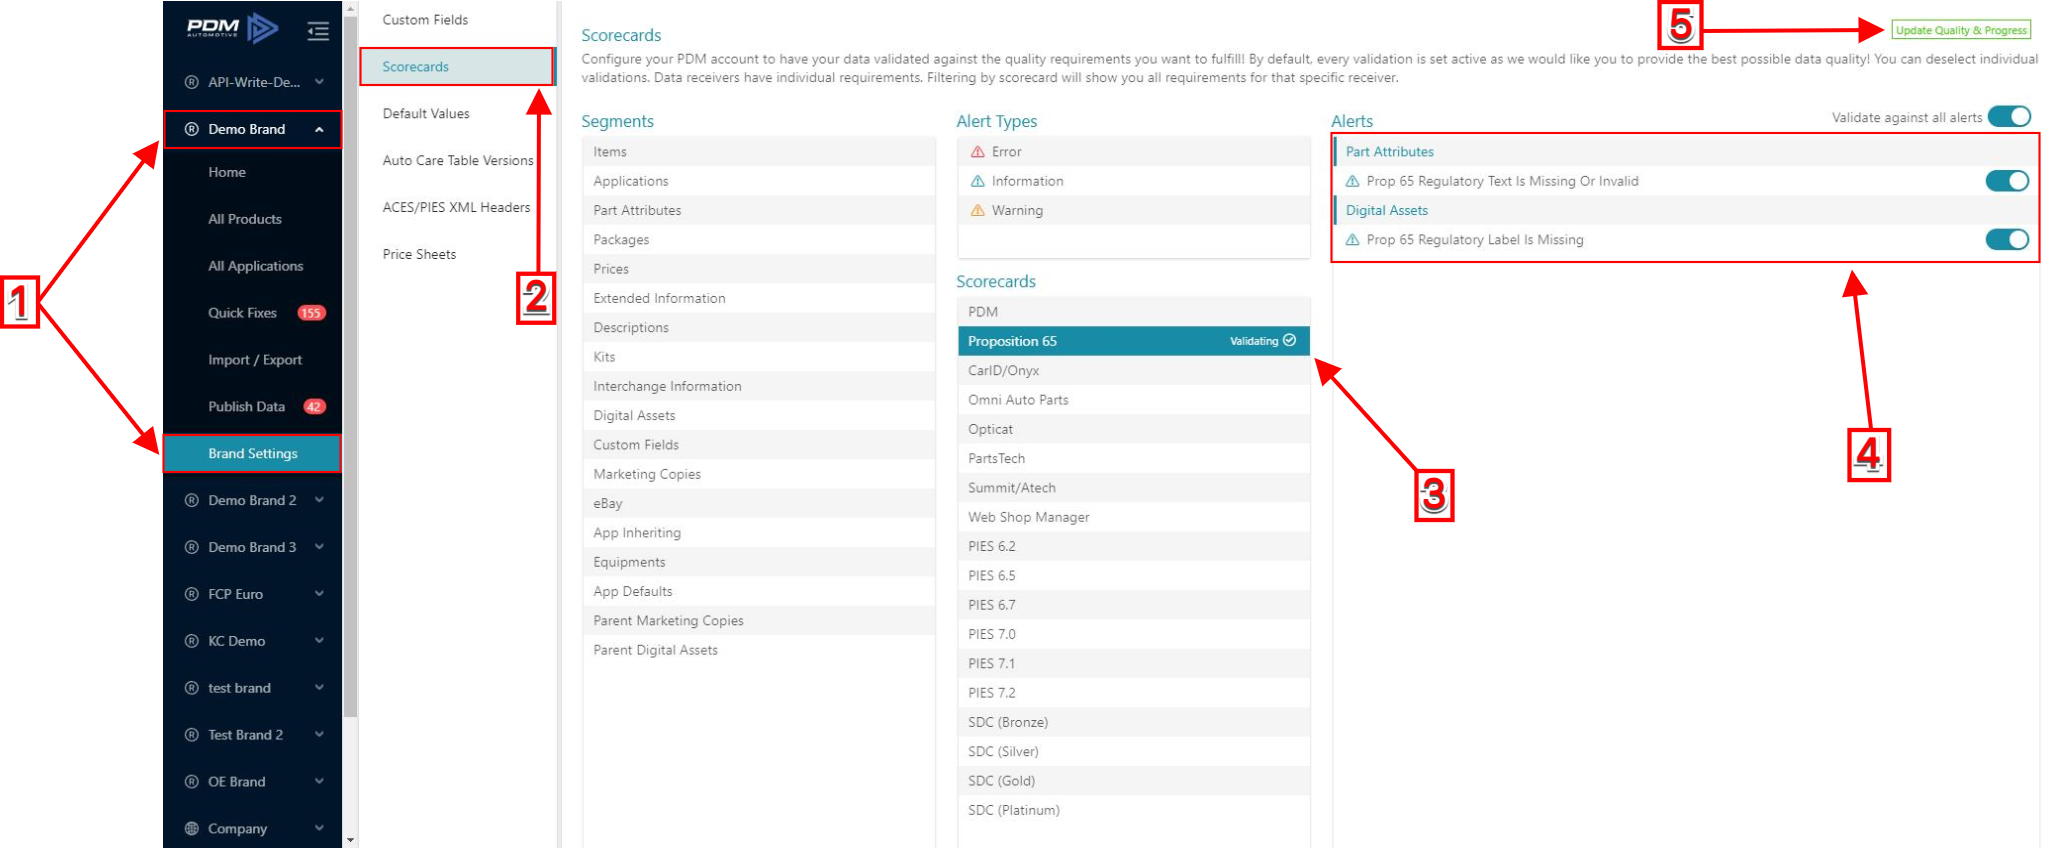This screenshot has width=2060, height=848.
Task: Expand KC Demo chevron
Action: tap(319, 641)
